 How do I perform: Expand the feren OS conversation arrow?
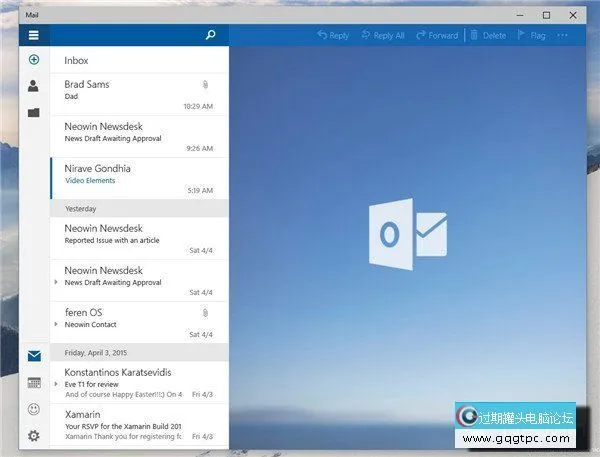56,325
